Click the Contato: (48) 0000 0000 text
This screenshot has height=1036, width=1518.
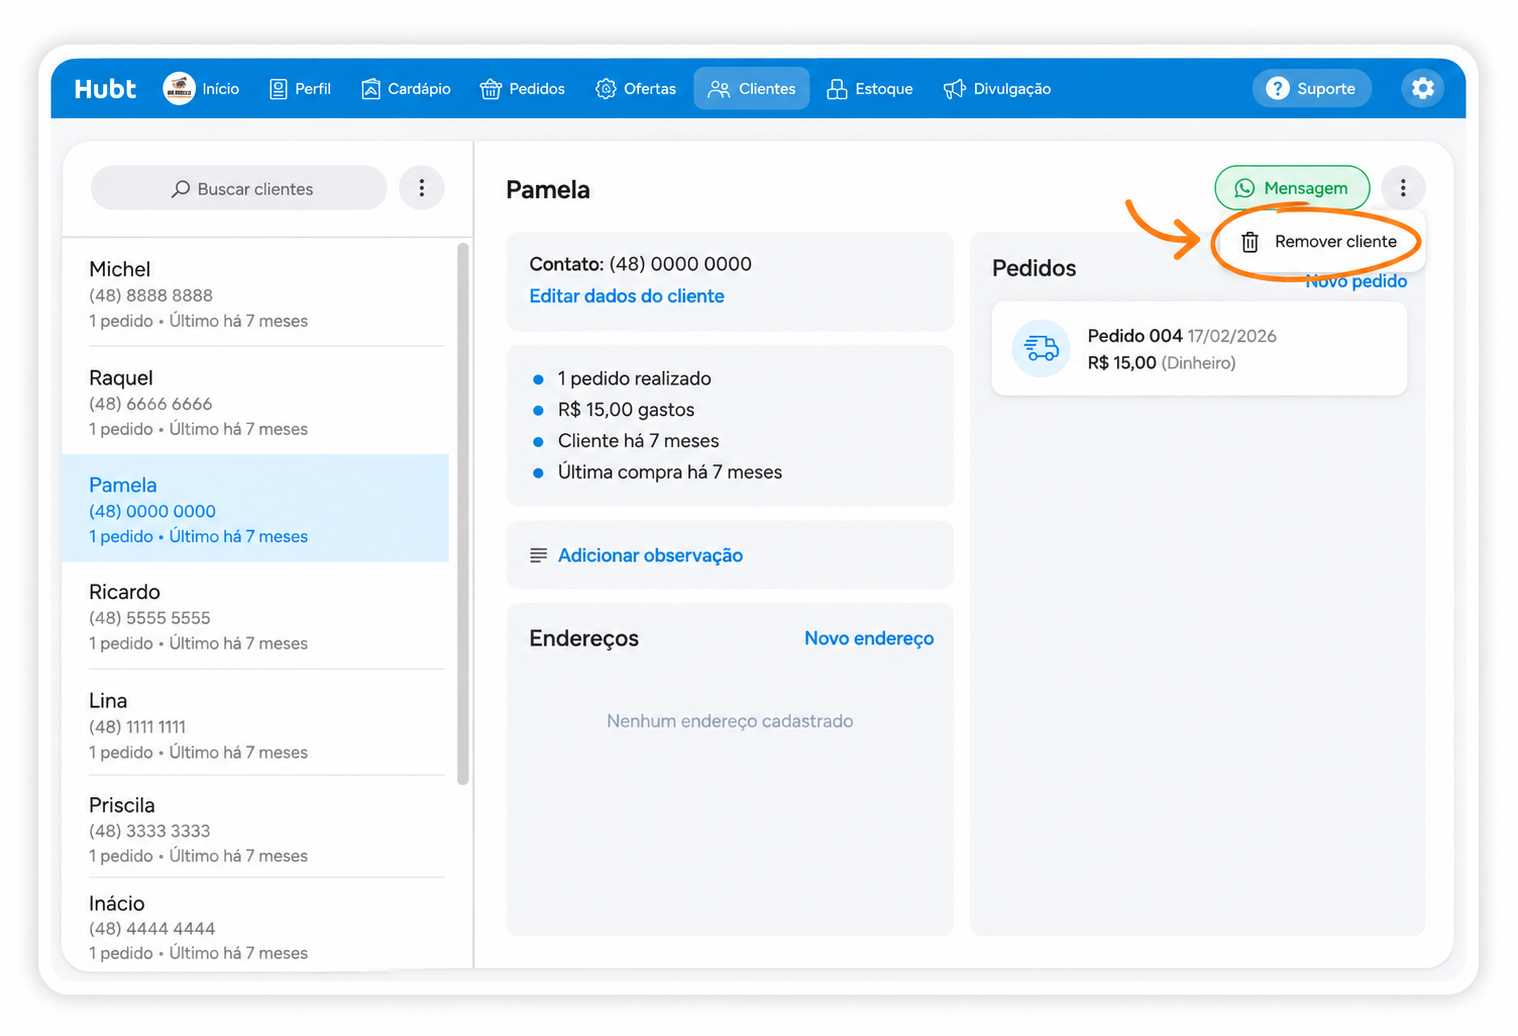tap(640, 264)
